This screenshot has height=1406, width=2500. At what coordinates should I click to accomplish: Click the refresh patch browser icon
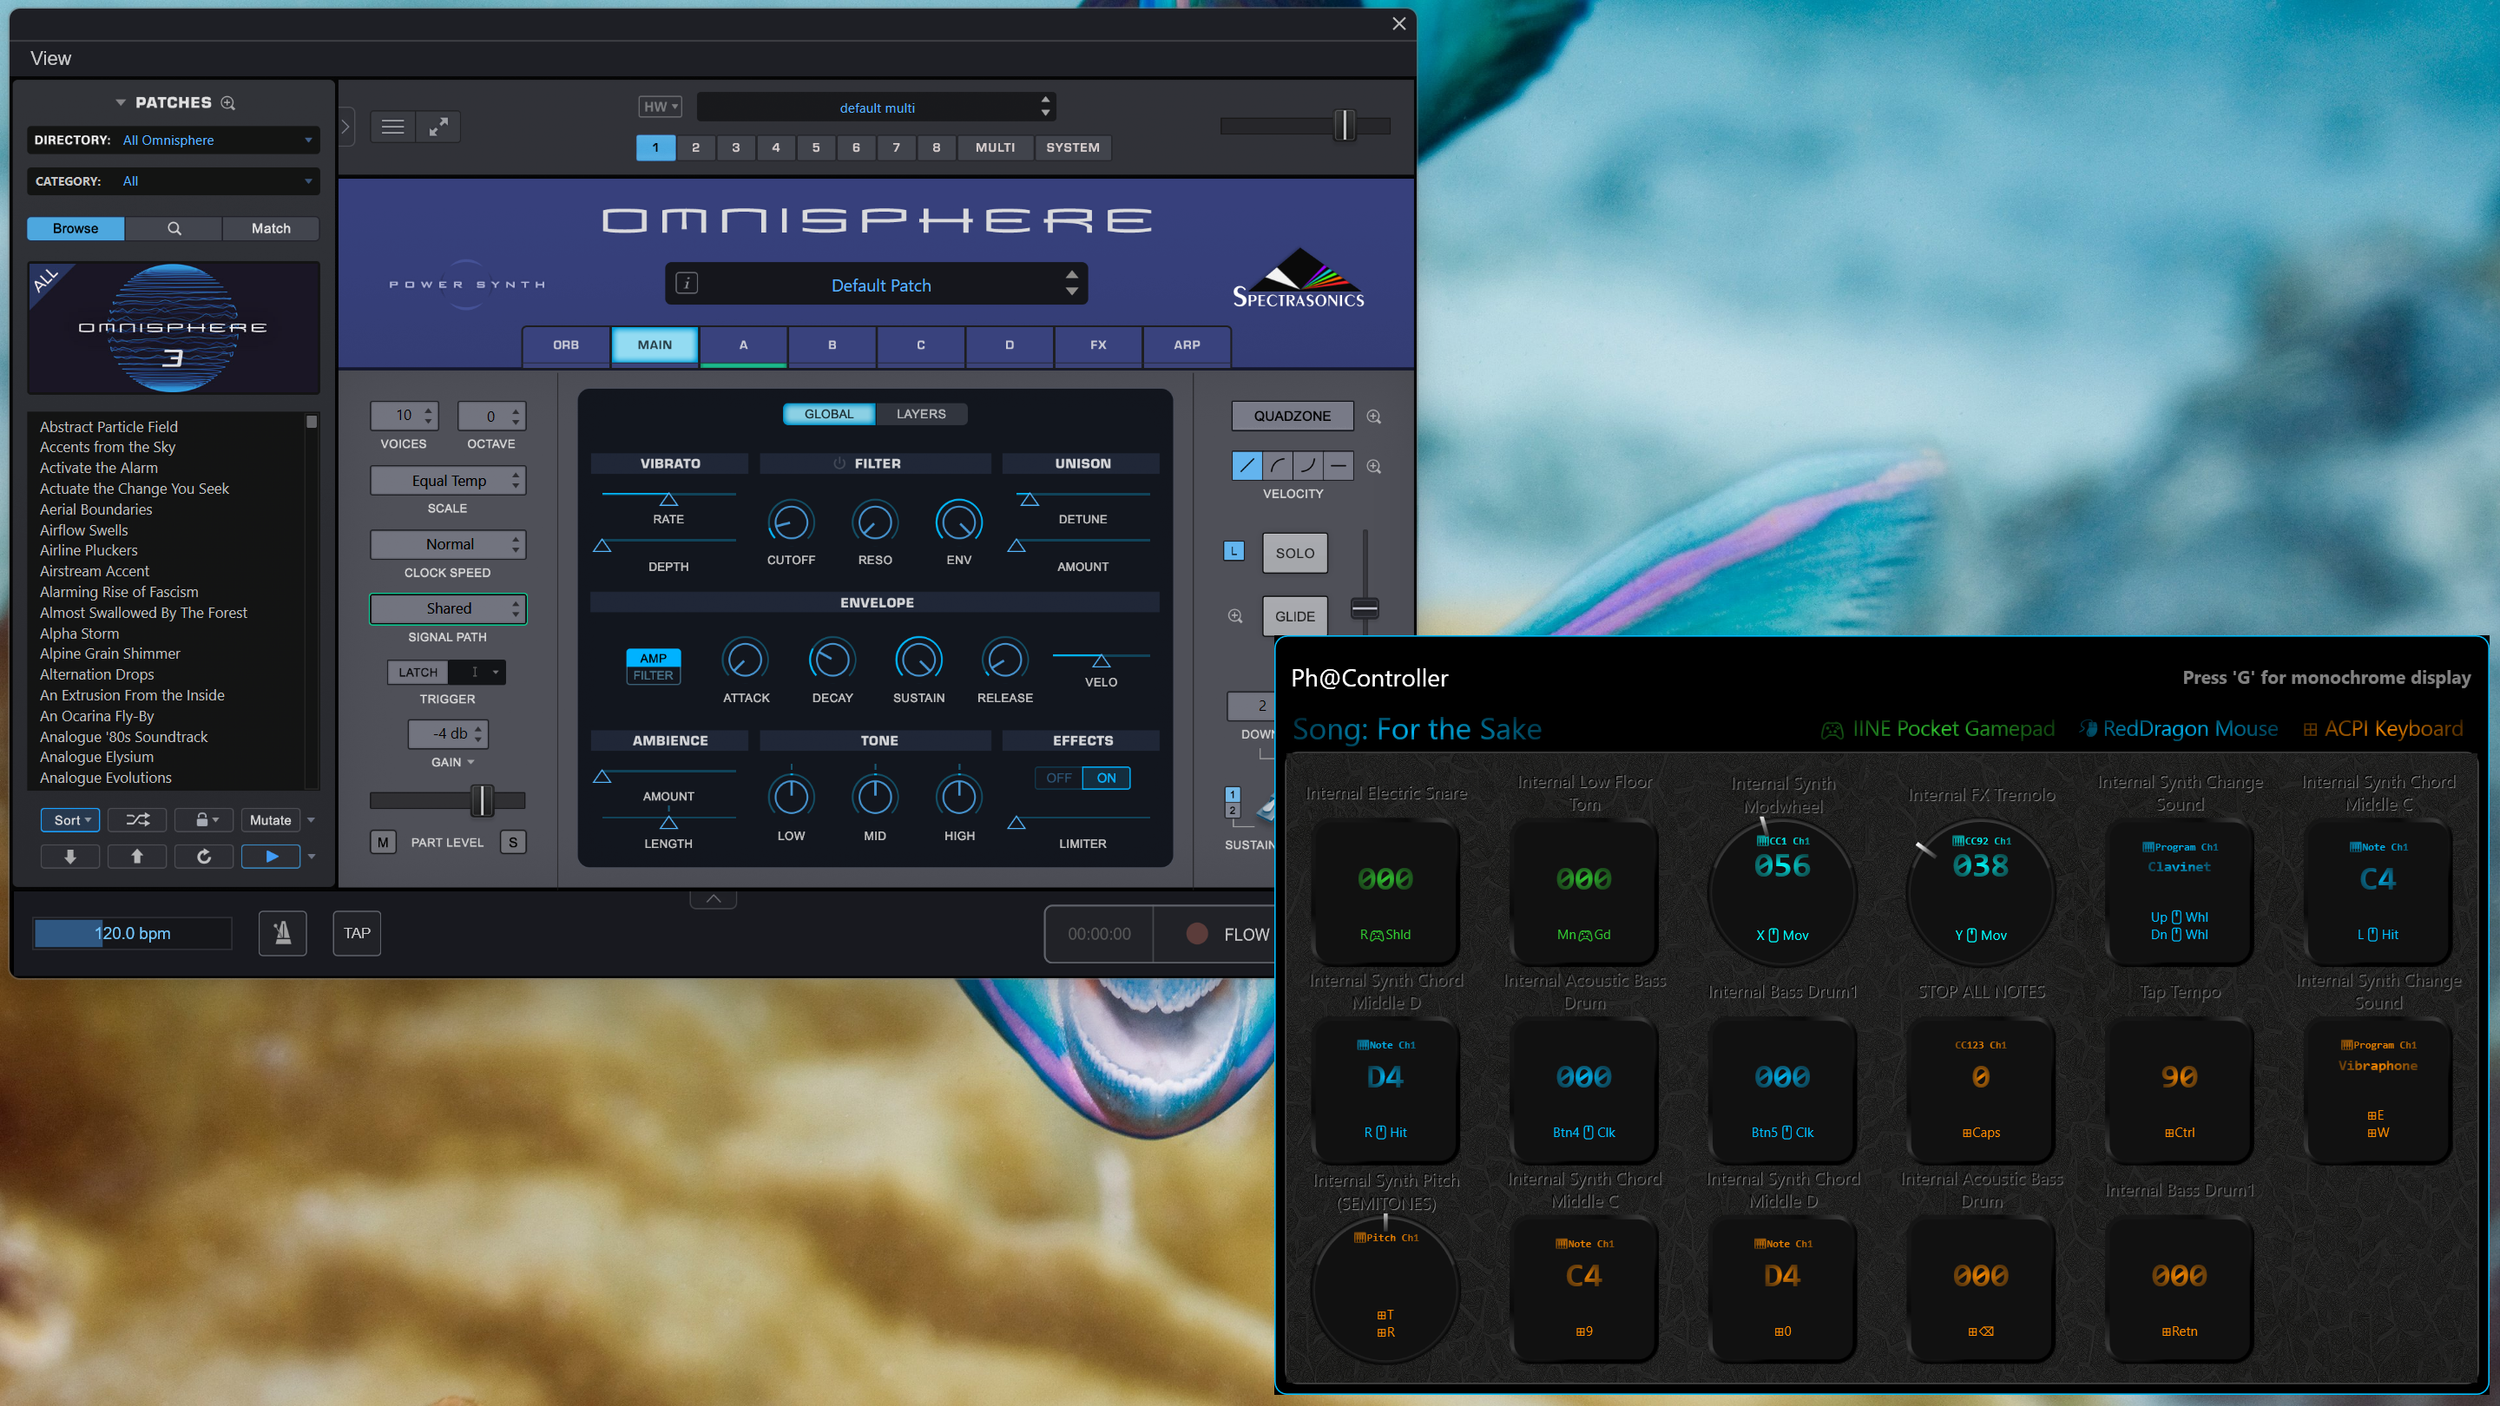[x=204, y=857]
